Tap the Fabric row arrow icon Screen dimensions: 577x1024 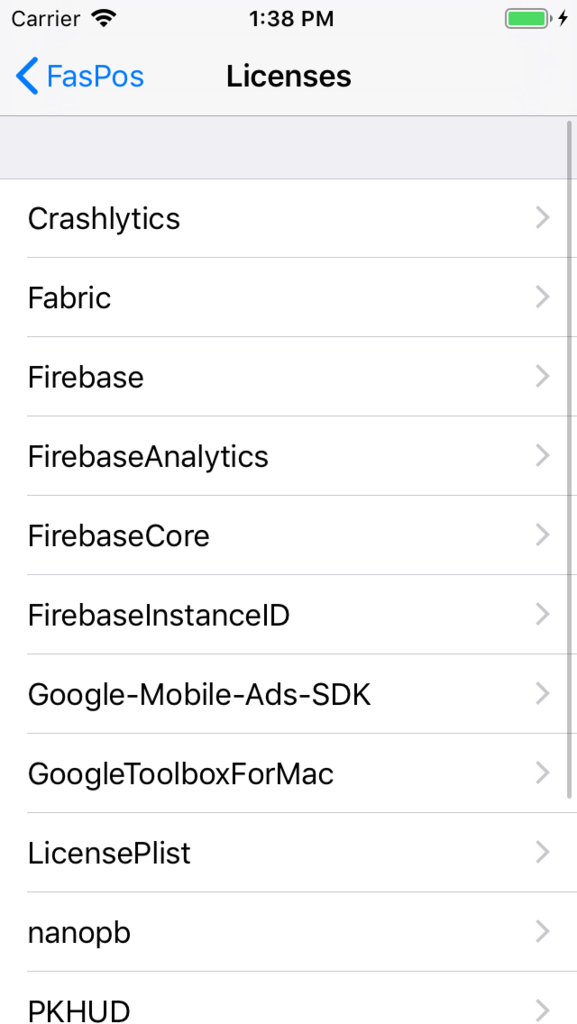[x=542, y=297]
